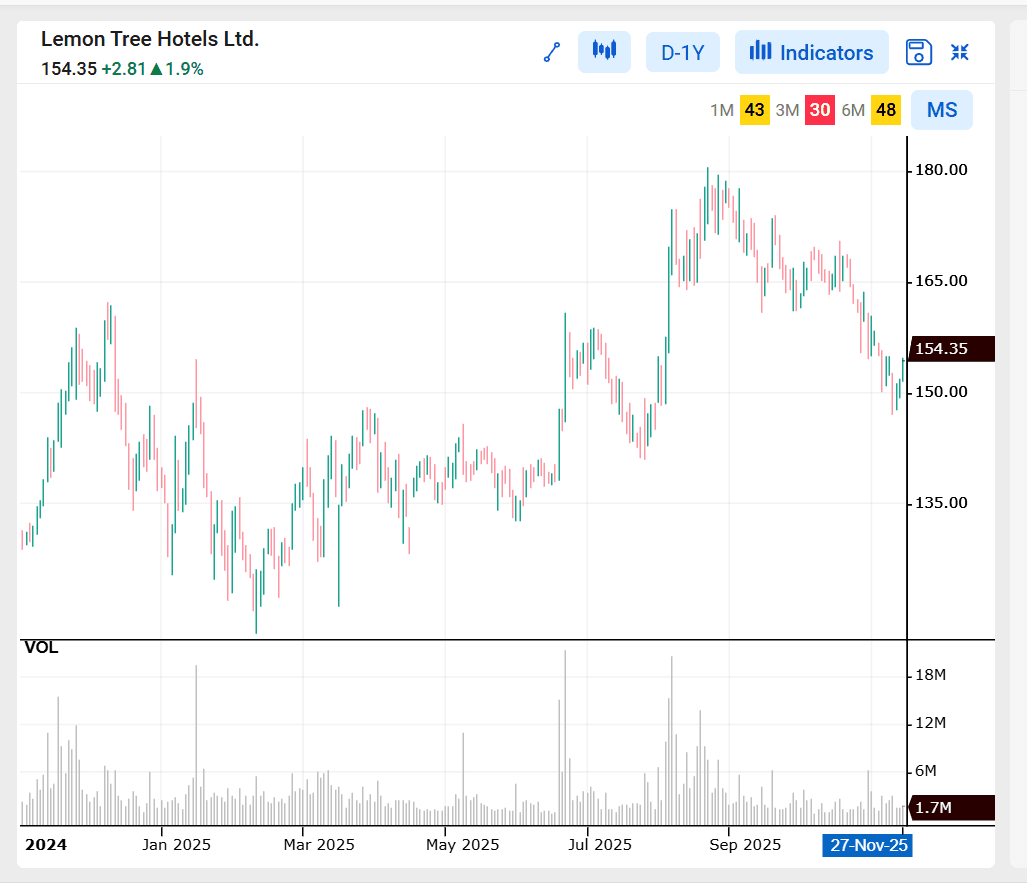
Task: Click the 1.7M volume marker
Action: click(x=953, y=808)
